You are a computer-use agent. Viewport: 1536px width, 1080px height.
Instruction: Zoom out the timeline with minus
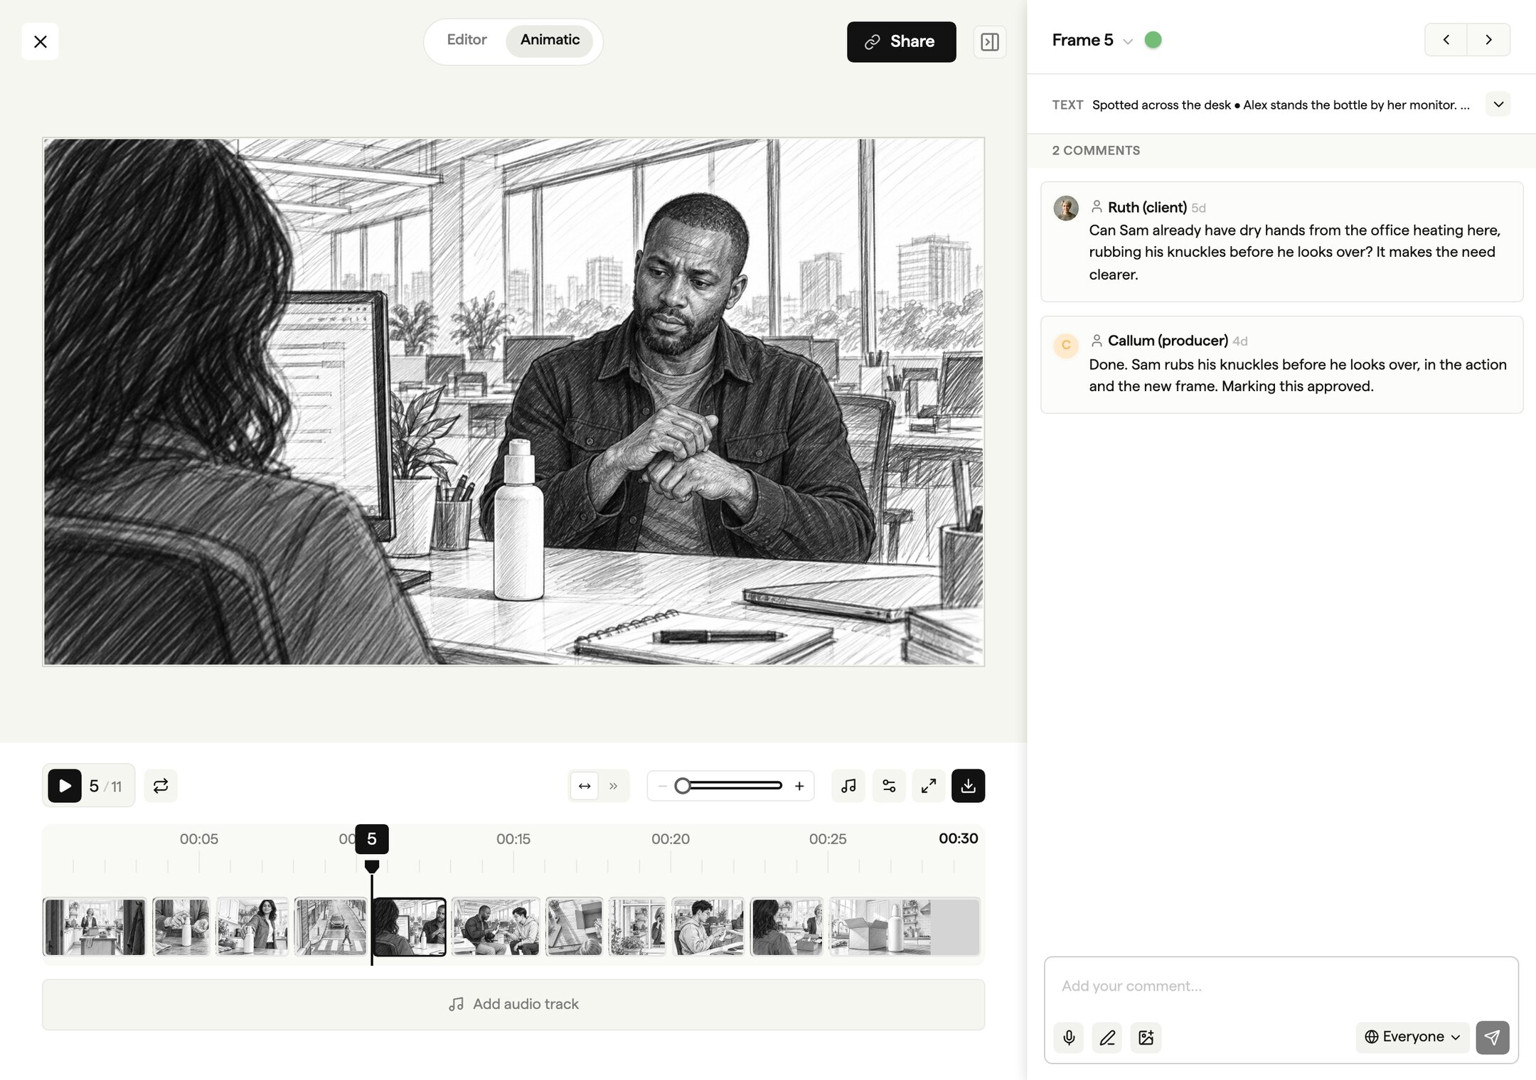[662, 786]
